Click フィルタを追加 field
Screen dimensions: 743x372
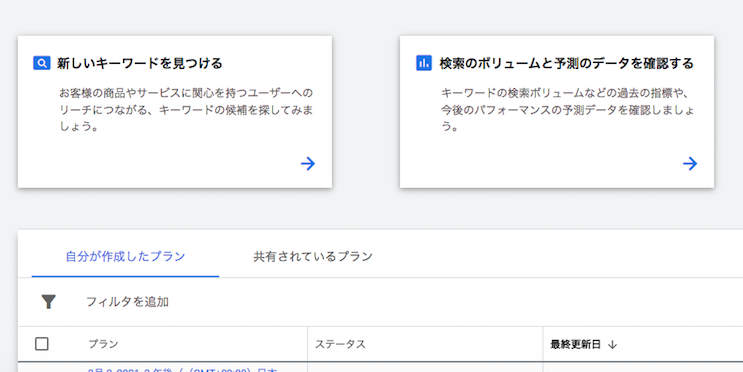(x=127, y=302)
